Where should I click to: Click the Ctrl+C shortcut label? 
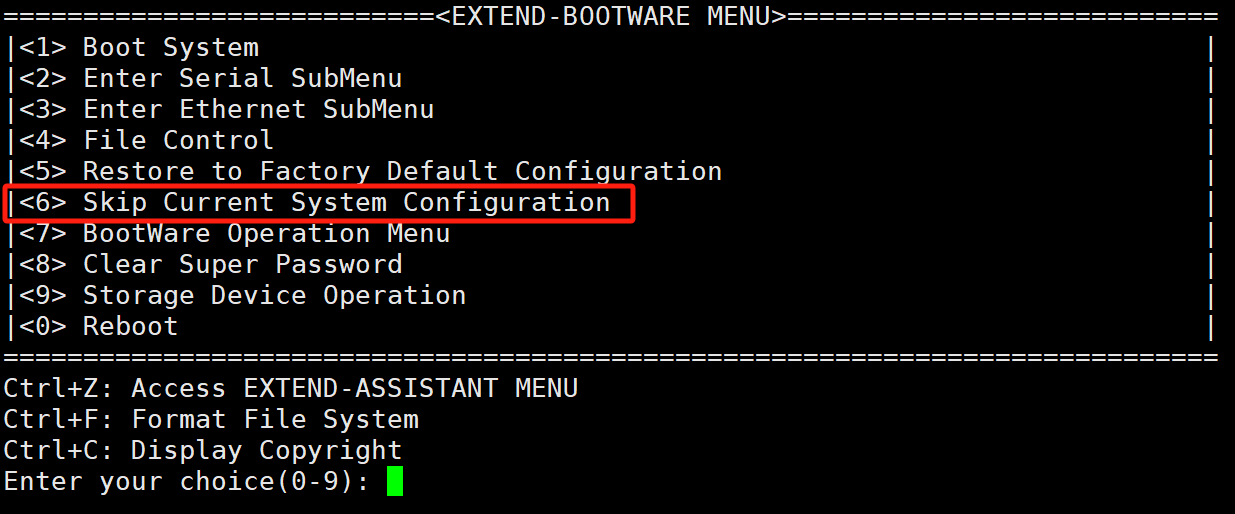59,450
